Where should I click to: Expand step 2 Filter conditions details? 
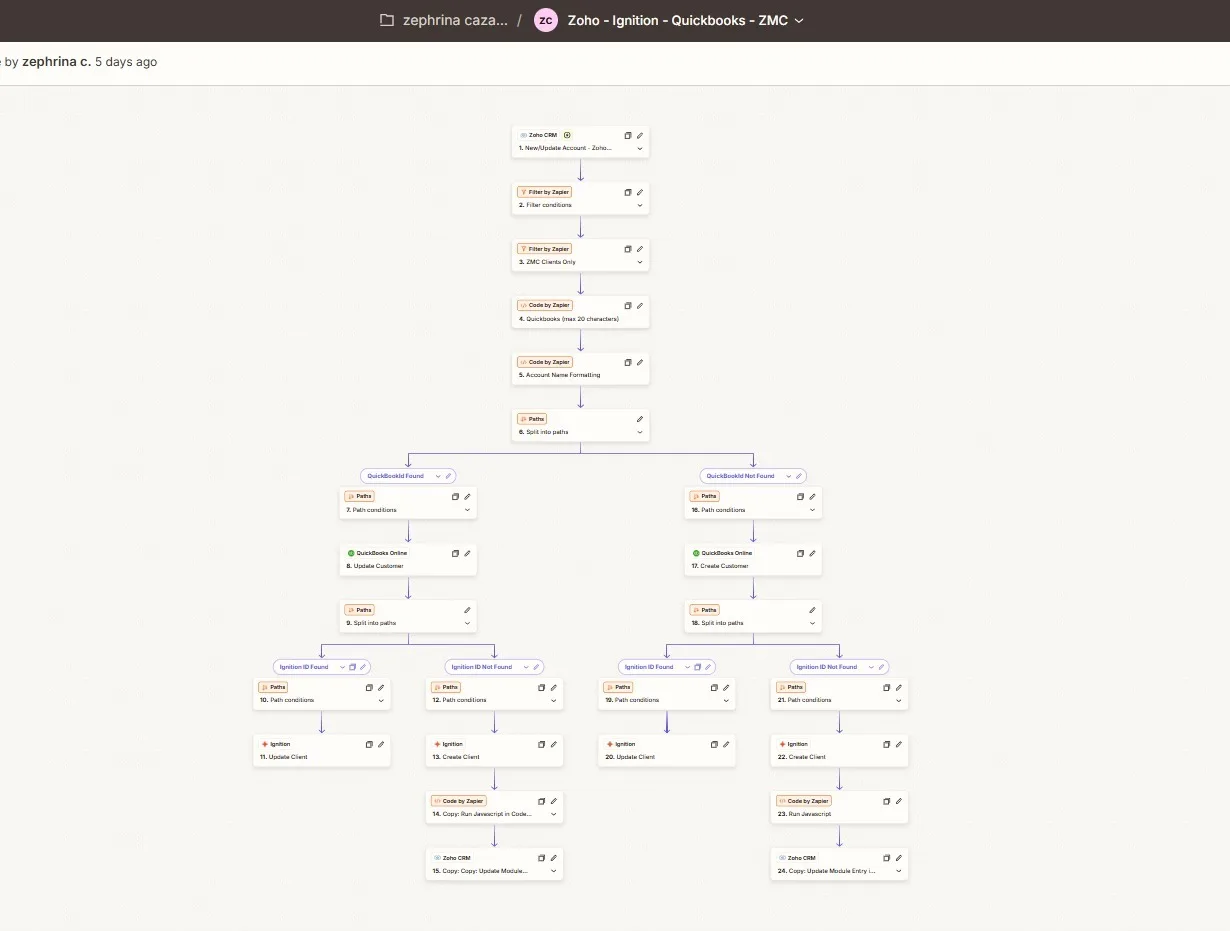[640, 205]
